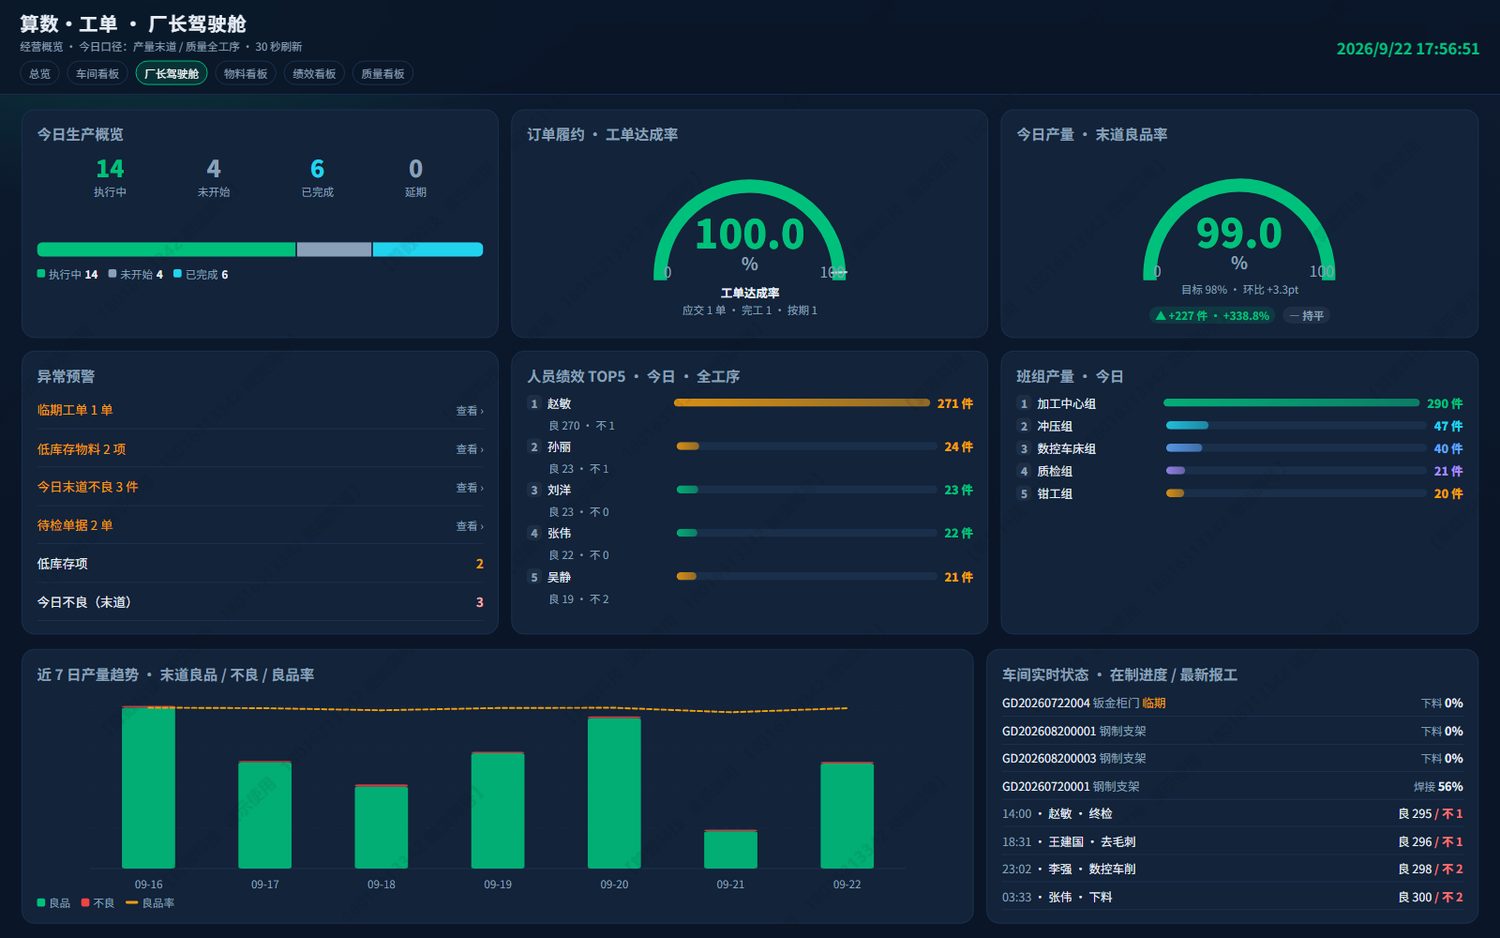Click the 23:02 李强 数控车削 report row
The height and width of the screenshot is (938, 1500).
[x=1232, y=869]
